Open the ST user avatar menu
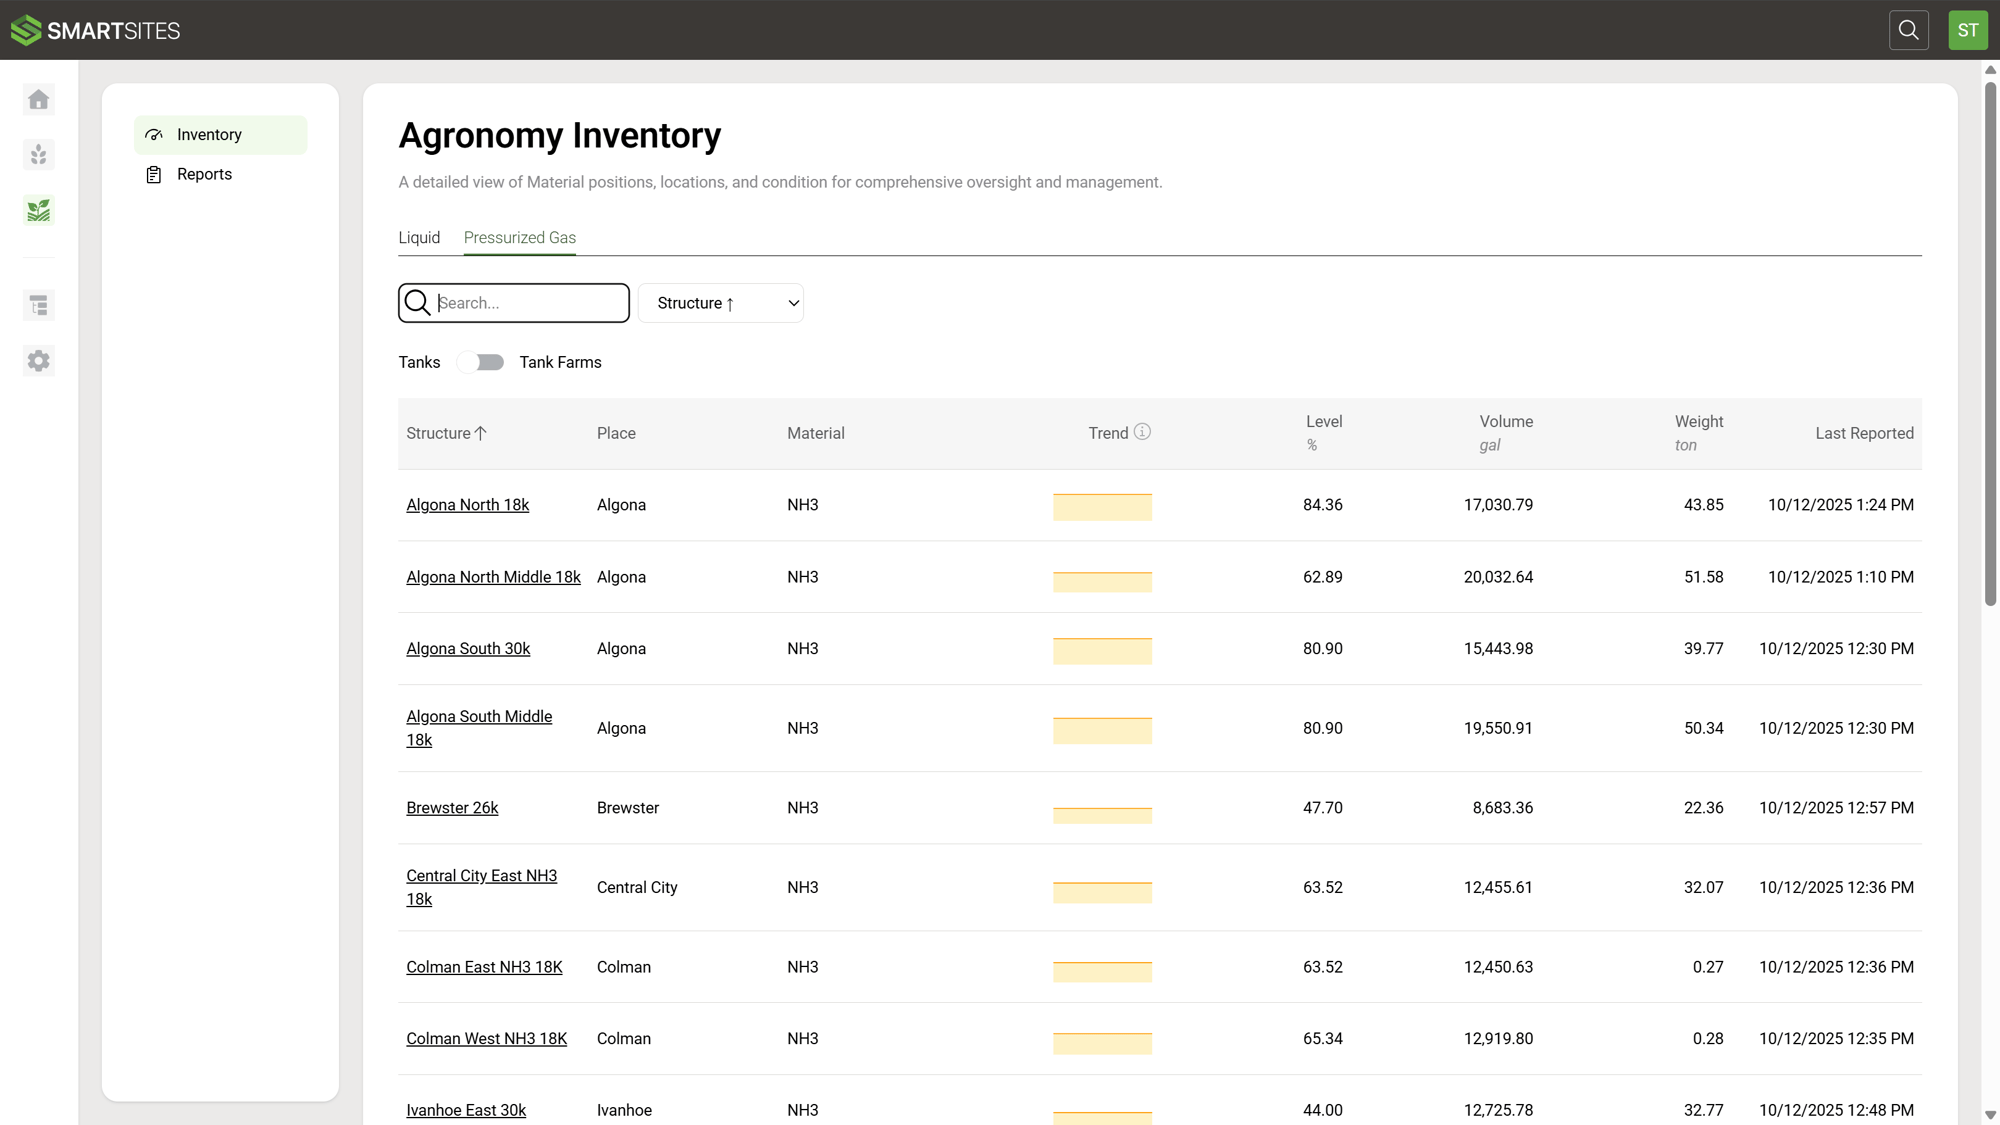The width and height of the screenshot is (2000, 1125). [1967, 30]
